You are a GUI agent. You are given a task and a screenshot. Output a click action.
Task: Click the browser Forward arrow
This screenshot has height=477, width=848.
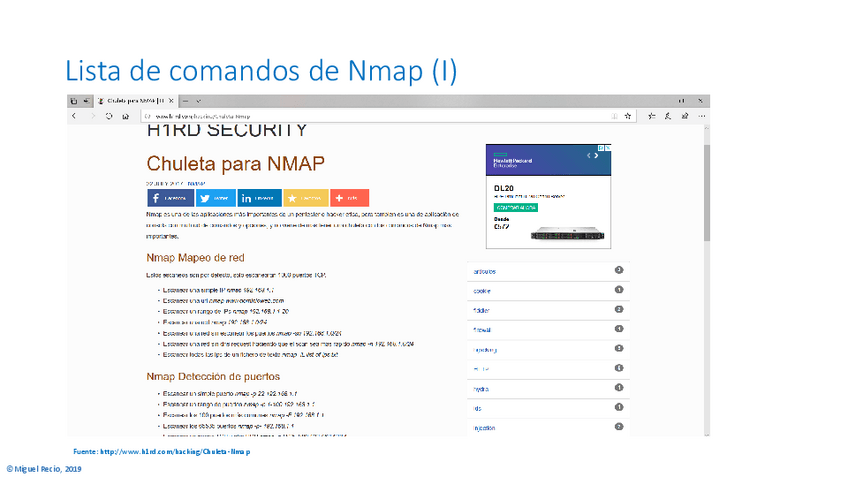point(92,116)
